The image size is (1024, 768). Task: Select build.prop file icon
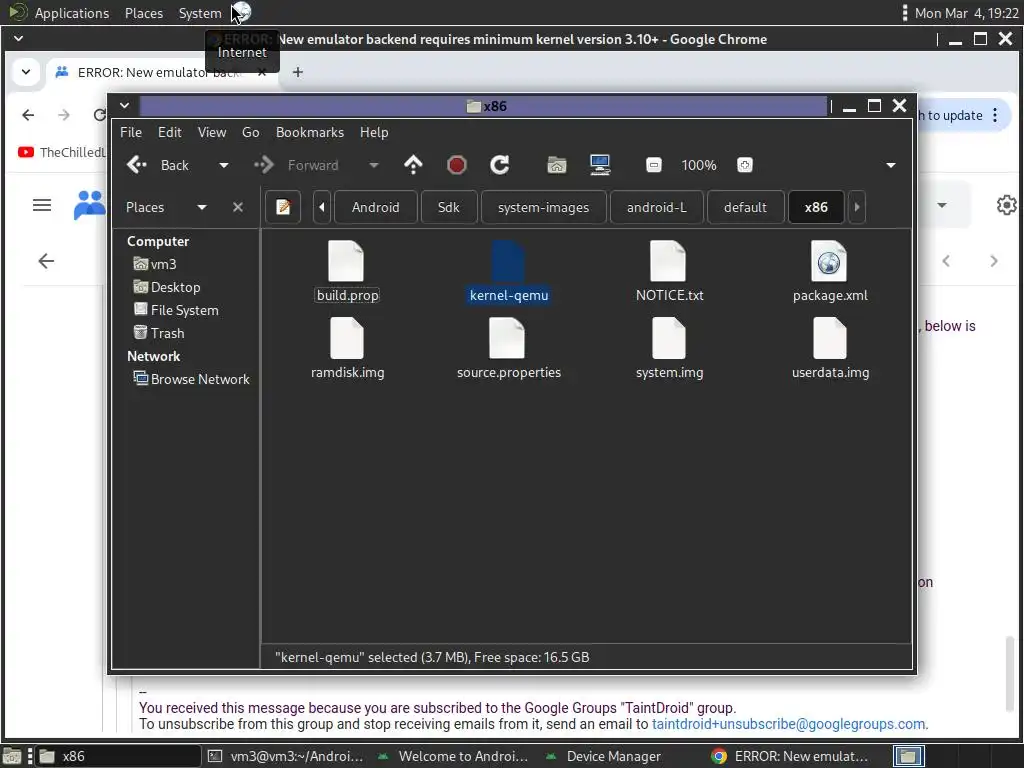tap(346, 261)
